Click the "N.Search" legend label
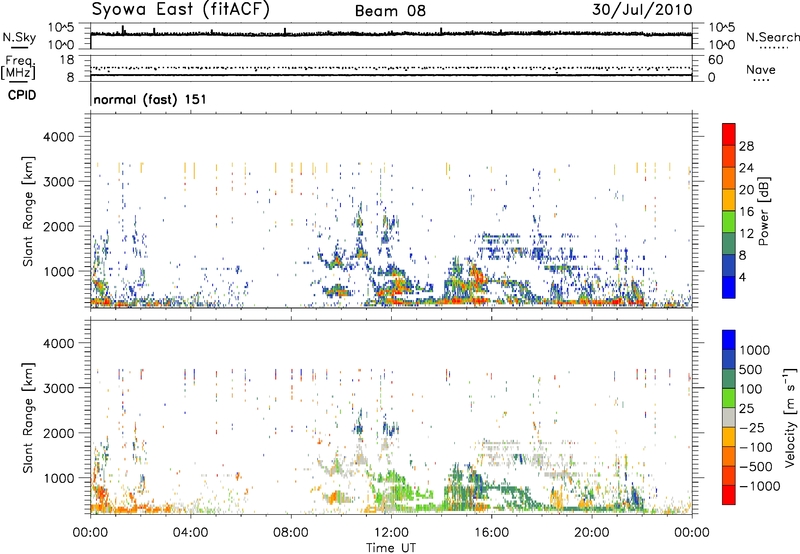 coord(772,37)
